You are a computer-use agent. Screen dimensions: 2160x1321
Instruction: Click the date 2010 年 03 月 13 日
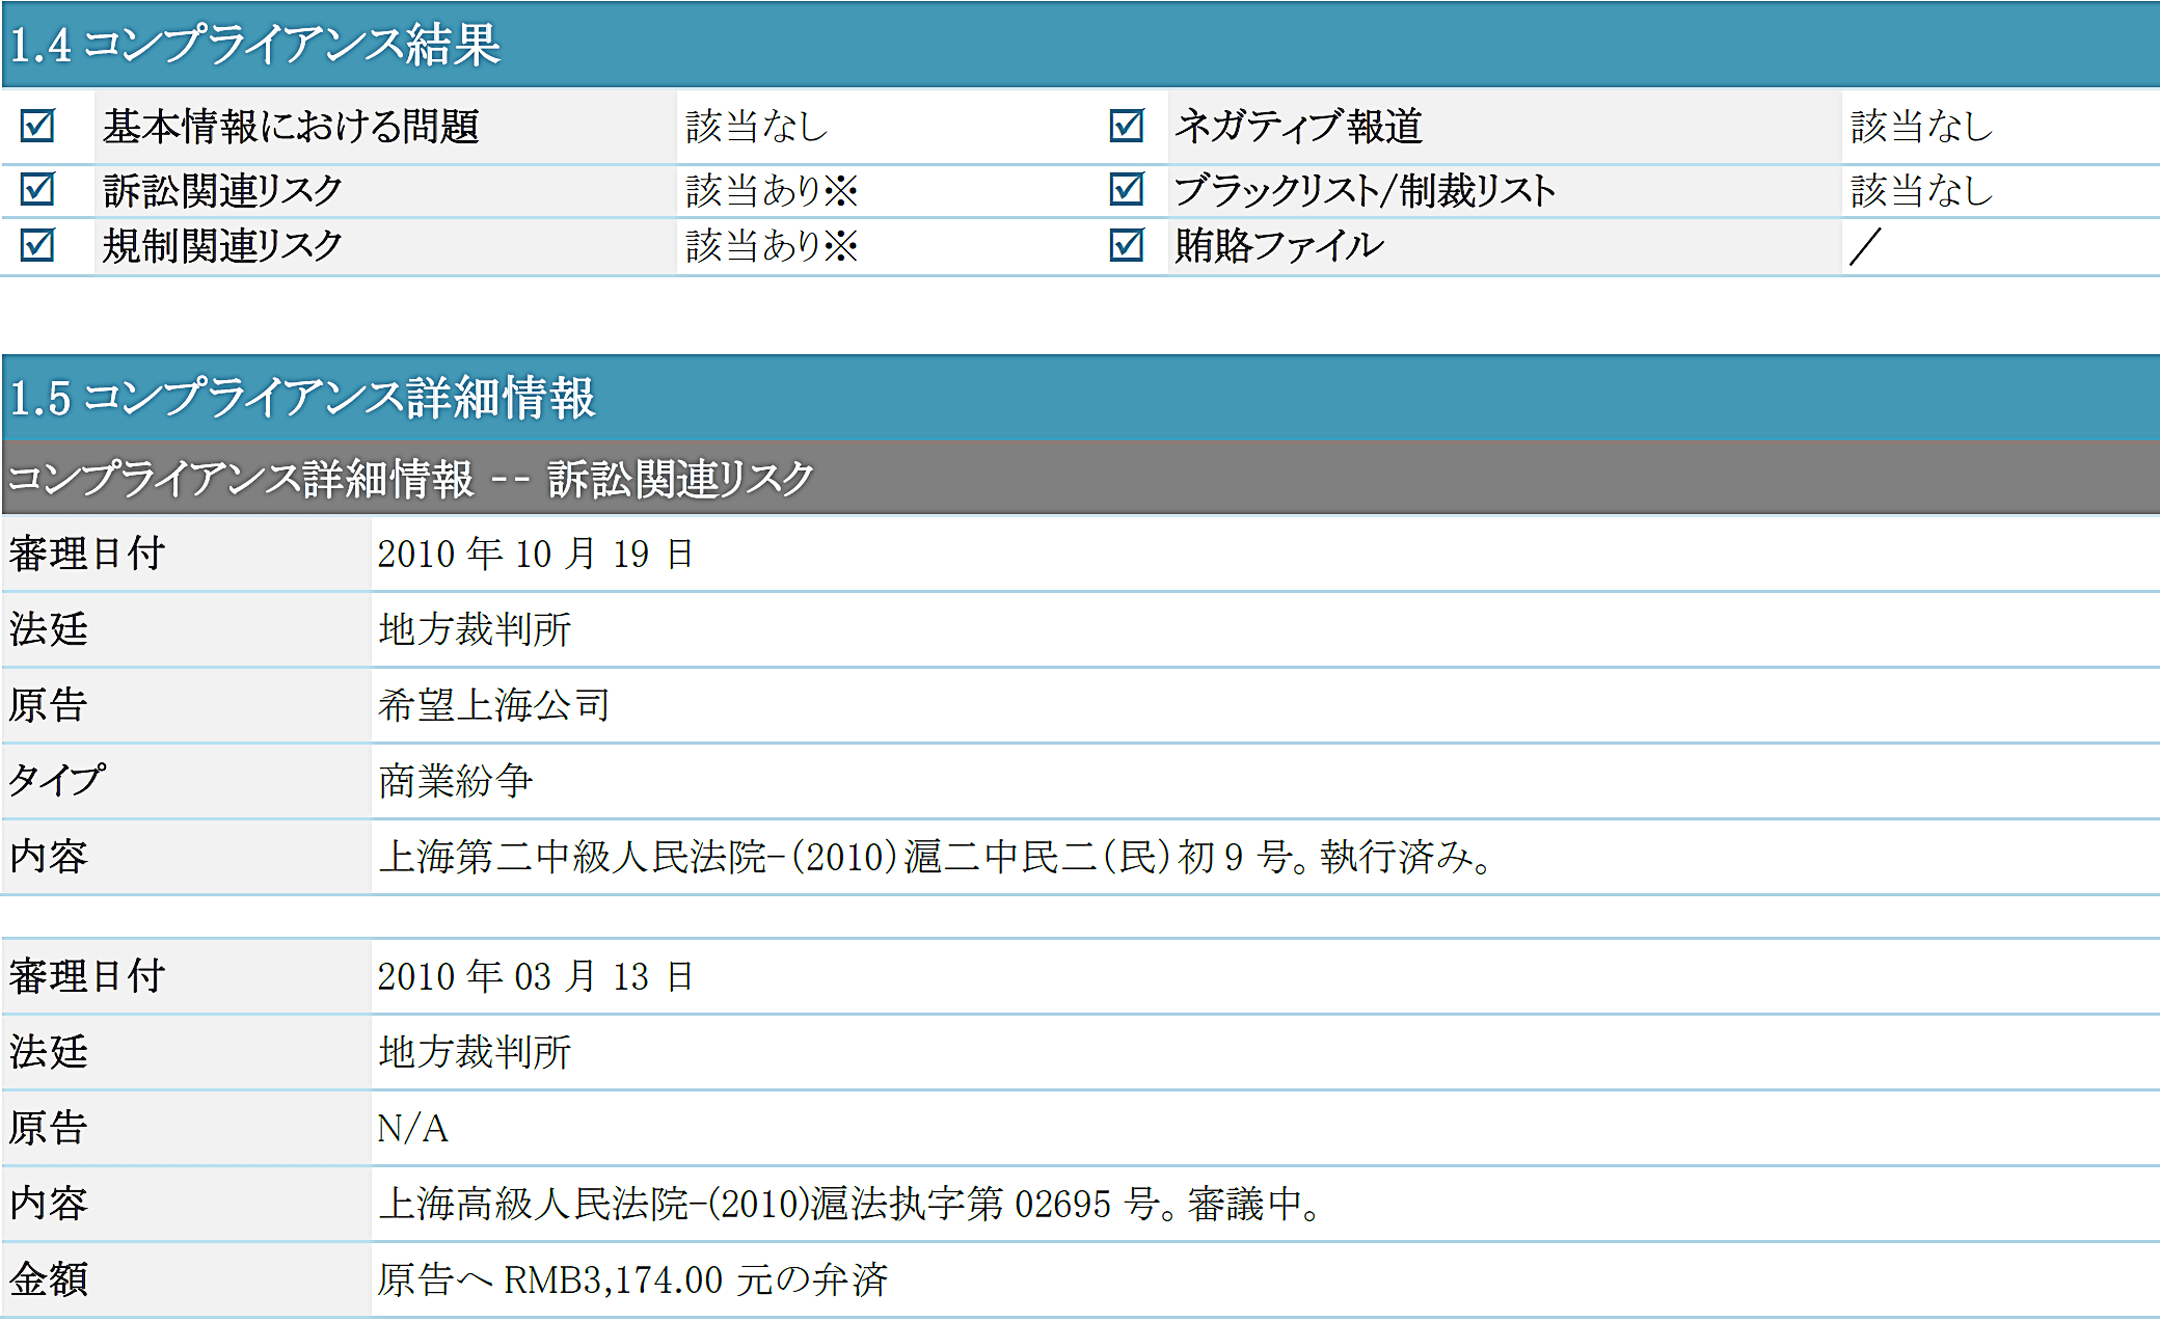[x=536, y=977]
